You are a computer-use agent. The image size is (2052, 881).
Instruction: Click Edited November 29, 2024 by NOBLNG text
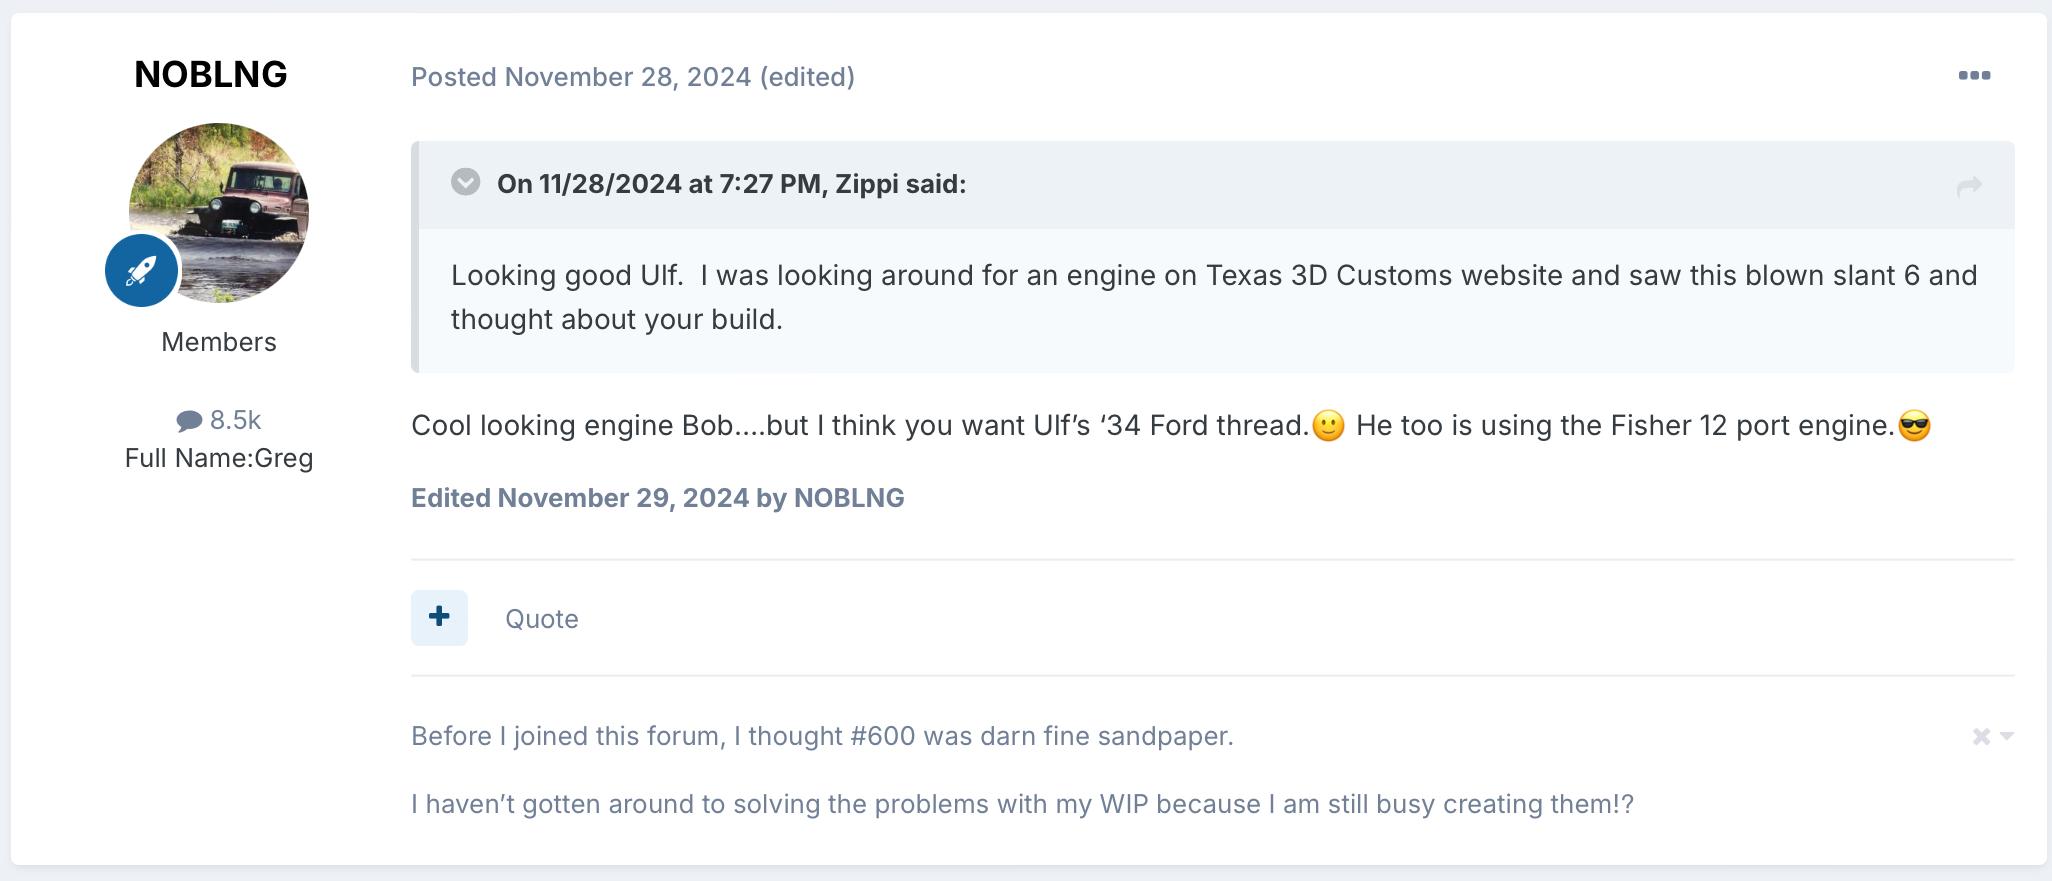(x=657, y=498)
